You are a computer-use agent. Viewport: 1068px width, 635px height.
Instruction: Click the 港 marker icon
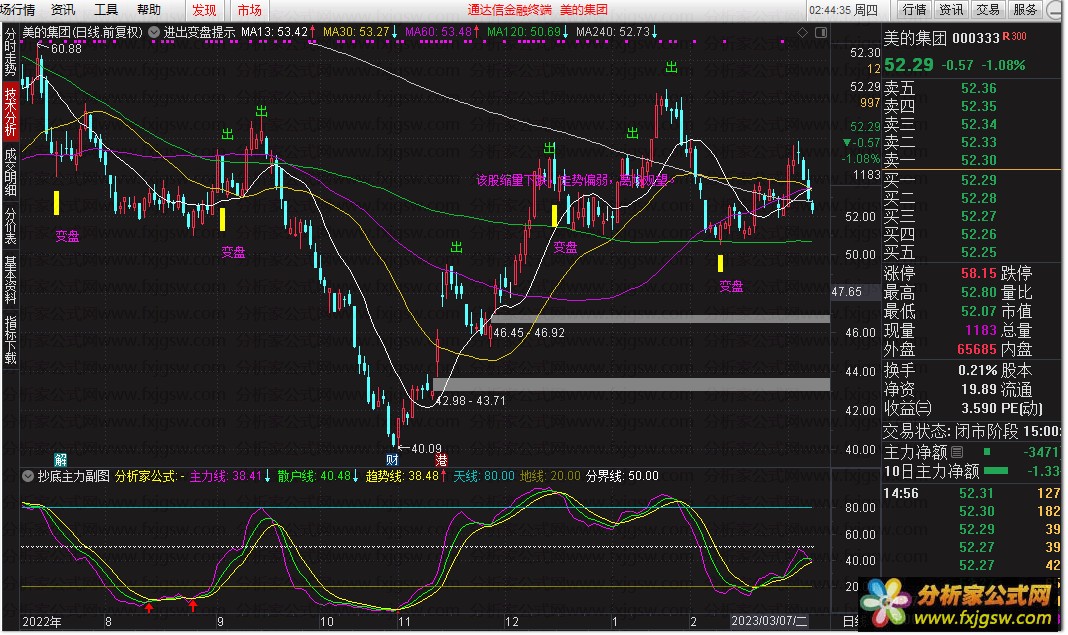coord(441,459)
